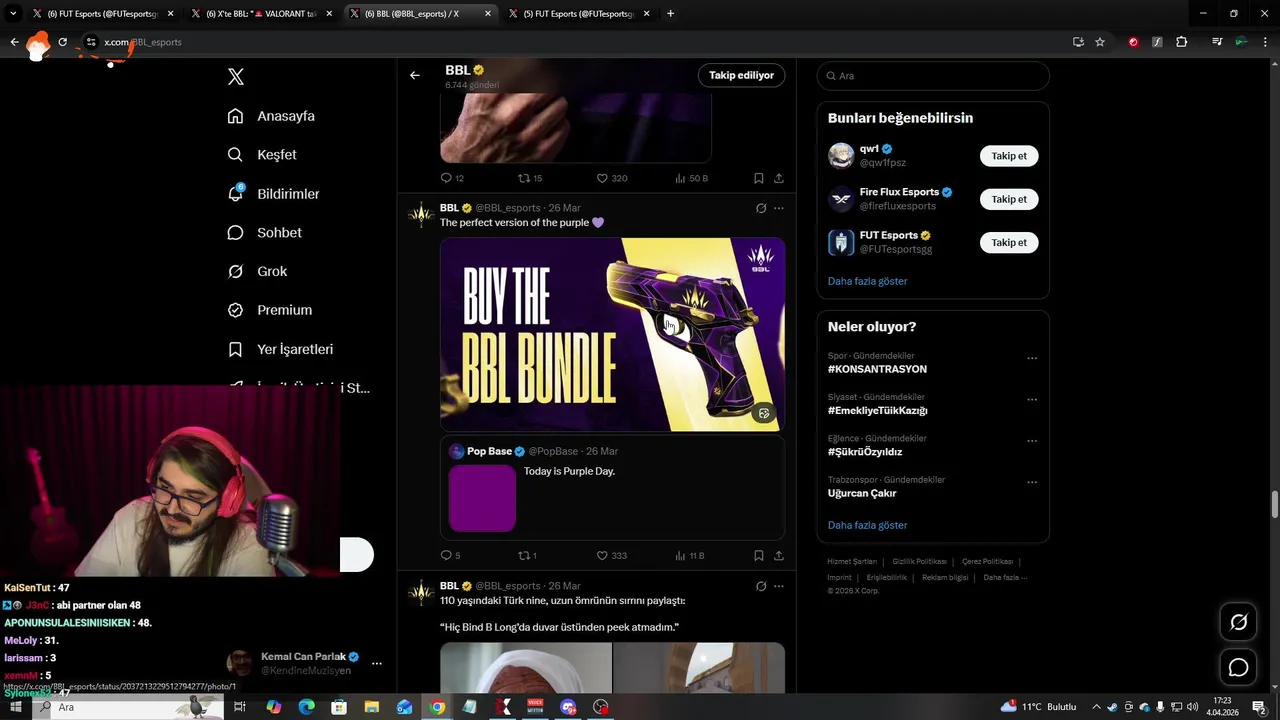This screenshot has height=720, width=1280.
Task: Click Grok icon on Türk nine post
Action: click(761, 586)
